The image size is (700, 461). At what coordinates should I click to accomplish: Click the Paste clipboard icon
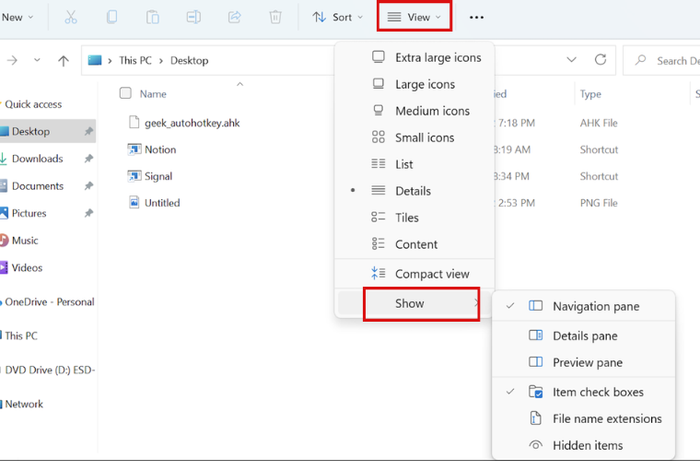(152, 17)
